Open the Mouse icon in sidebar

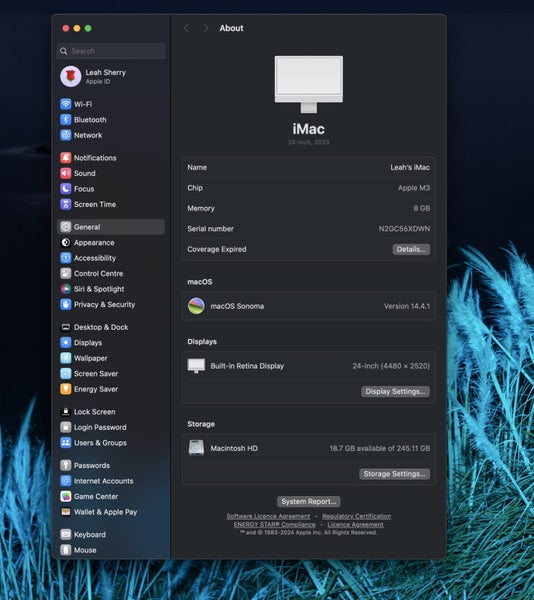click(66, 550)
